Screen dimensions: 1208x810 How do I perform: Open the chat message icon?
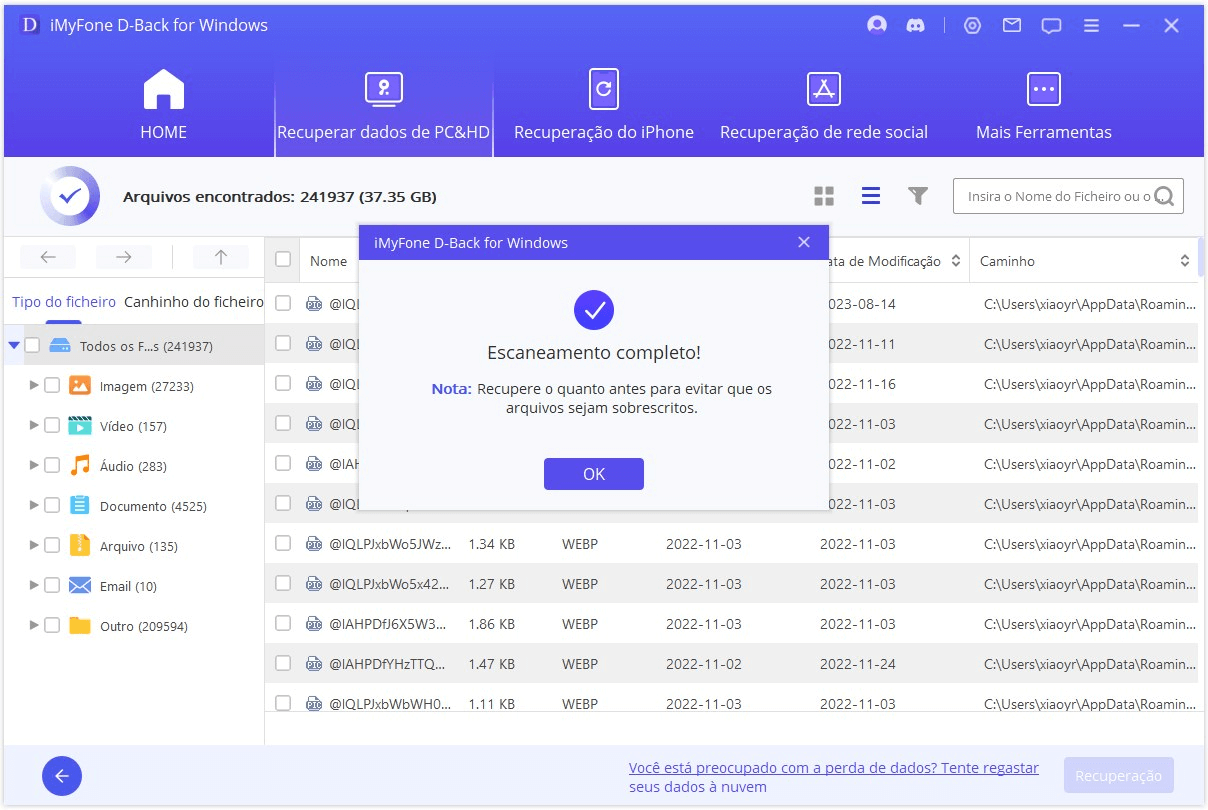point(1051,26)
